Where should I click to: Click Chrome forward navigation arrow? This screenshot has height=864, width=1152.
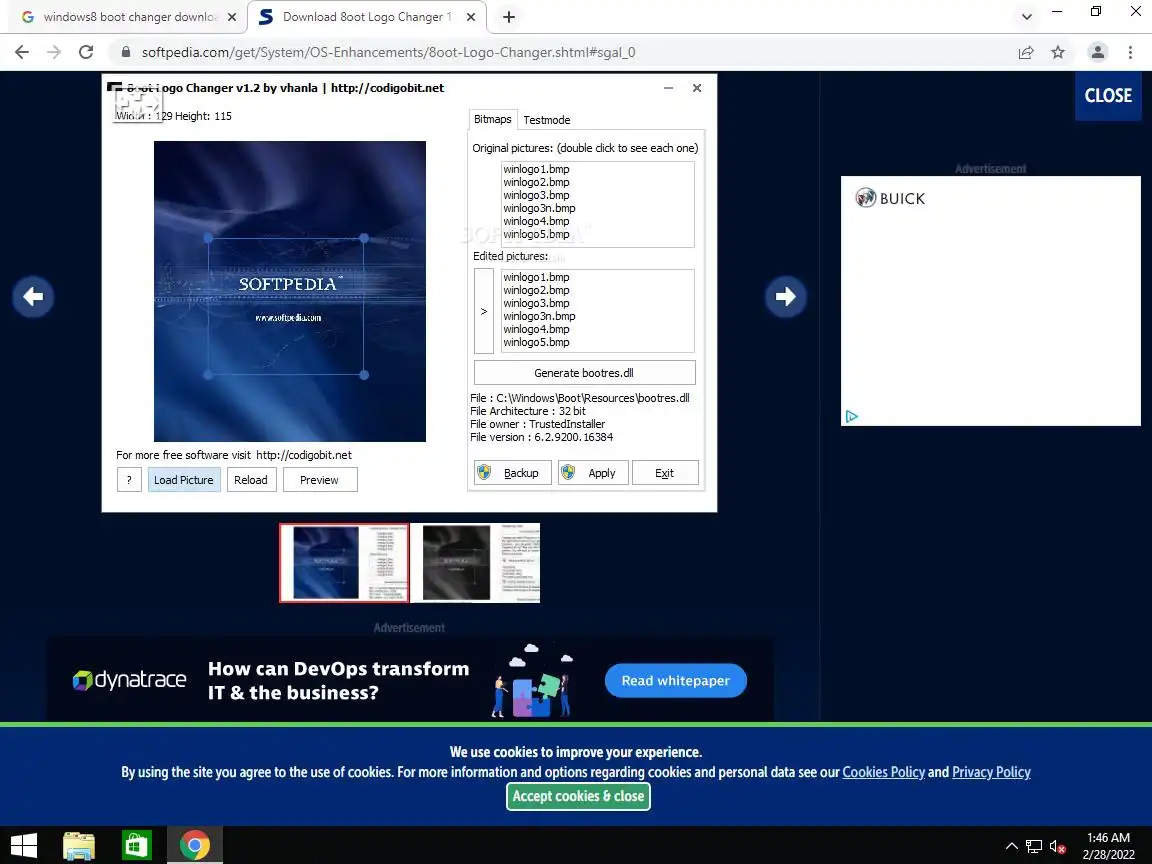pyautogui.click(x=54, y=52)
